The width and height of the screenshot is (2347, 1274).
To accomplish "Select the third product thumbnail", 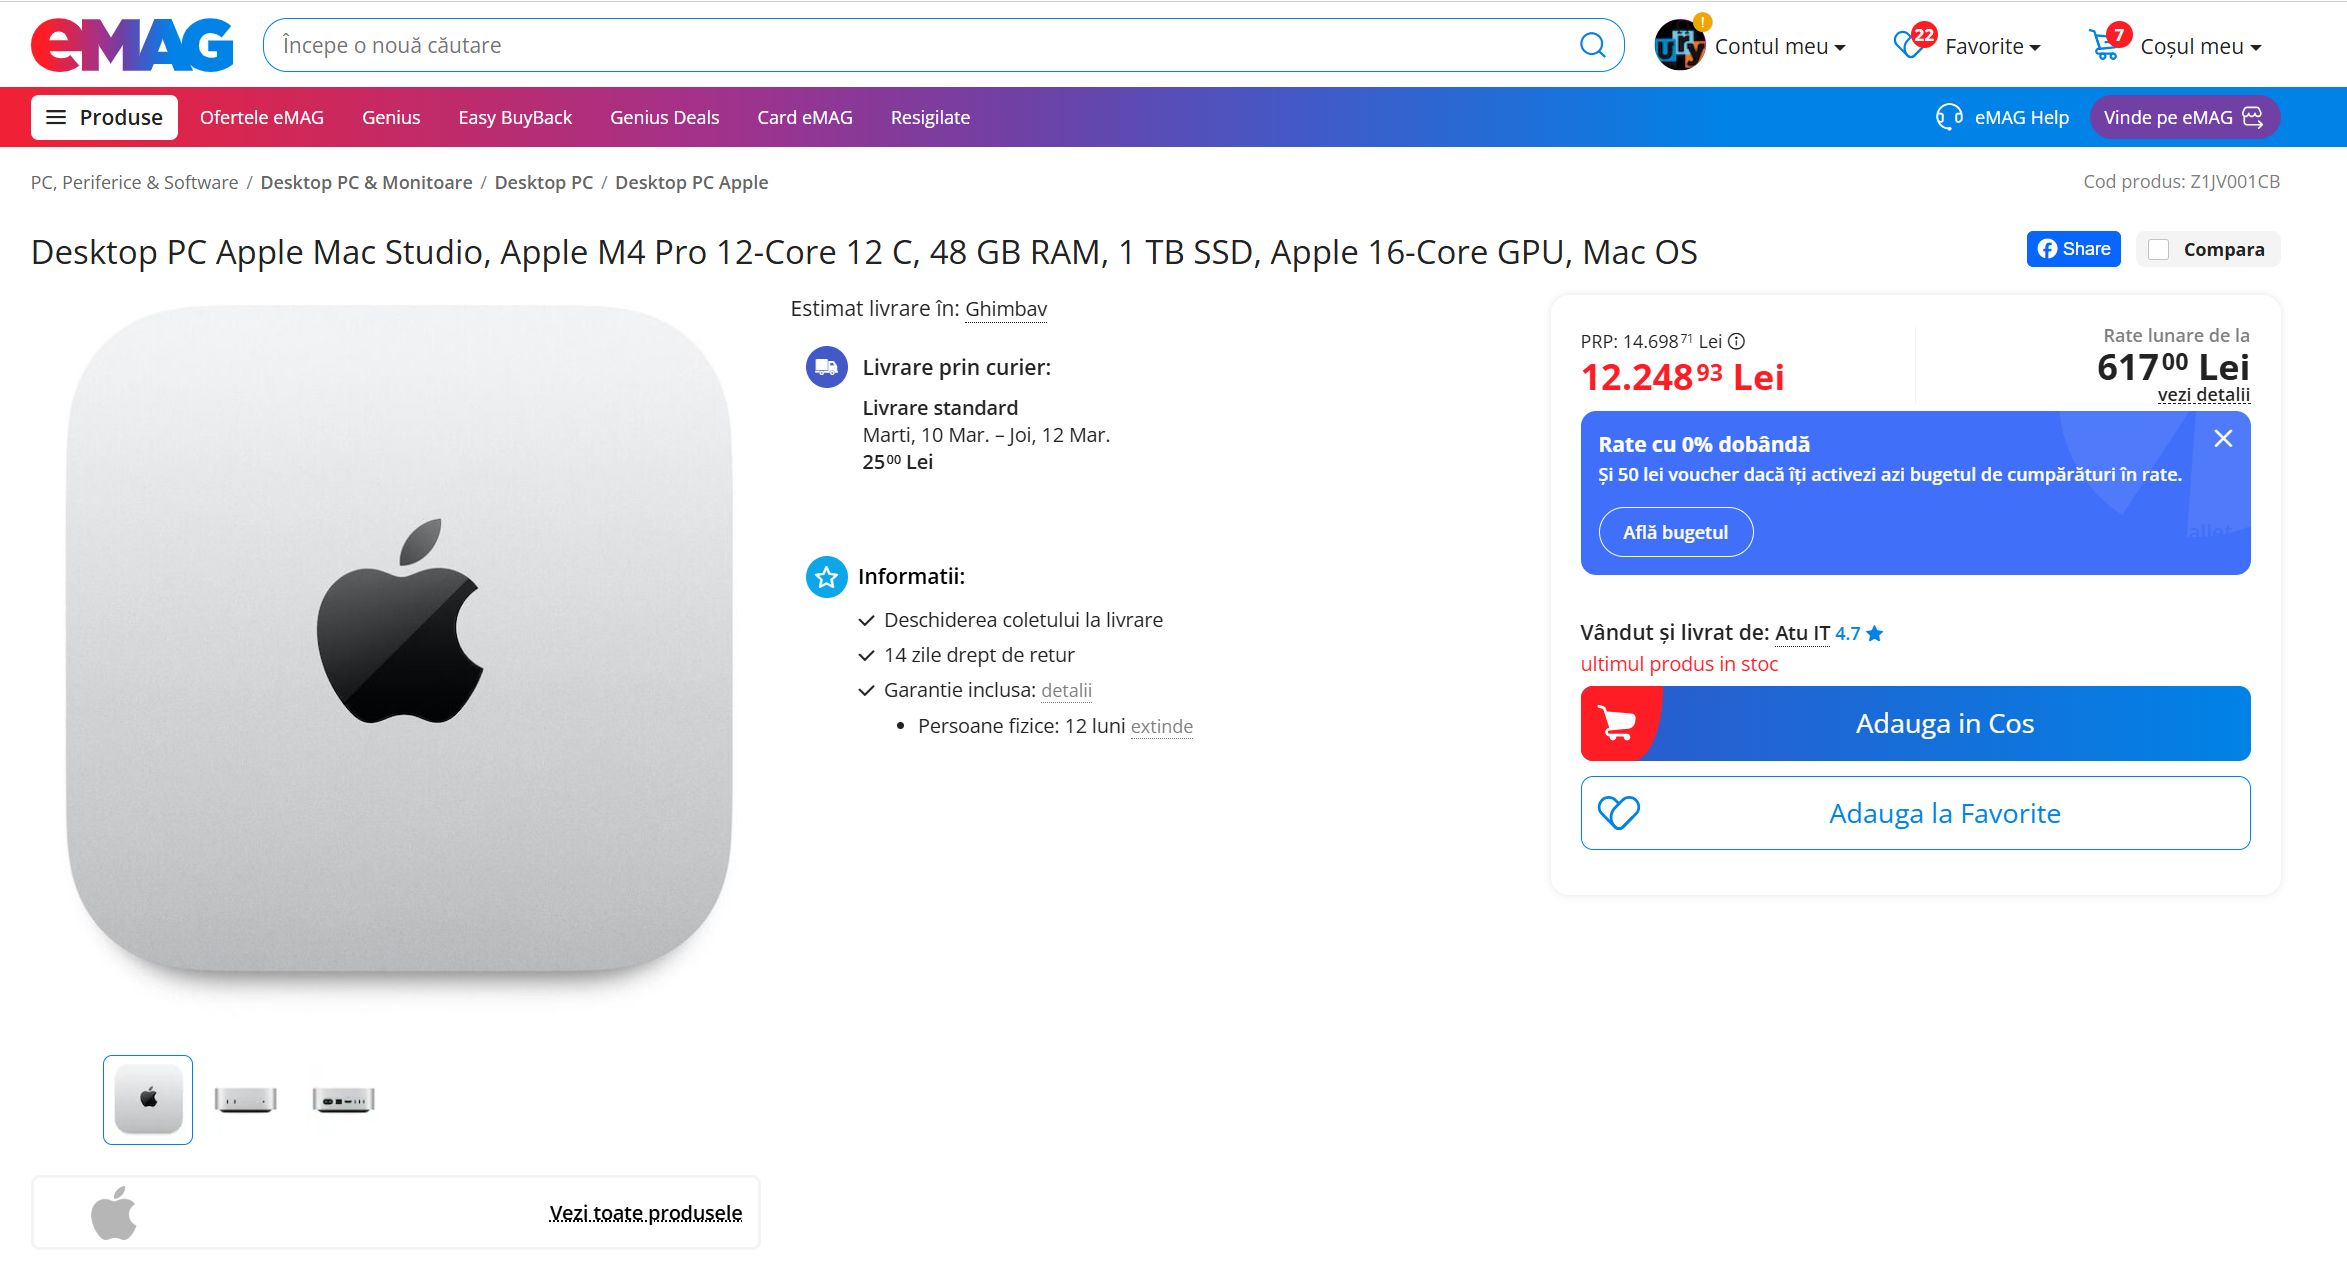I will 343,1100.
